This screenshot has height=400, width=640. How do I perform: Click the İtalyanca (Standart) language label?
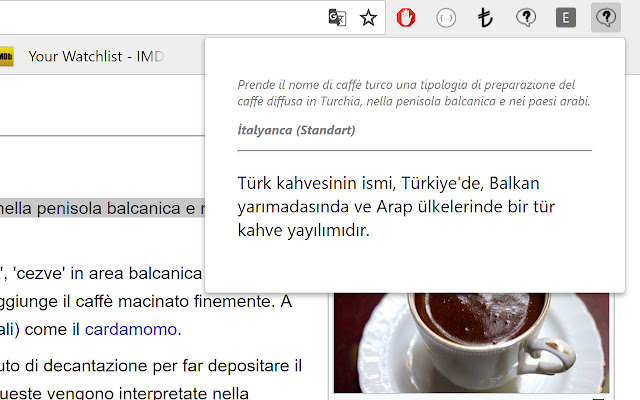[x=296, y=130]
